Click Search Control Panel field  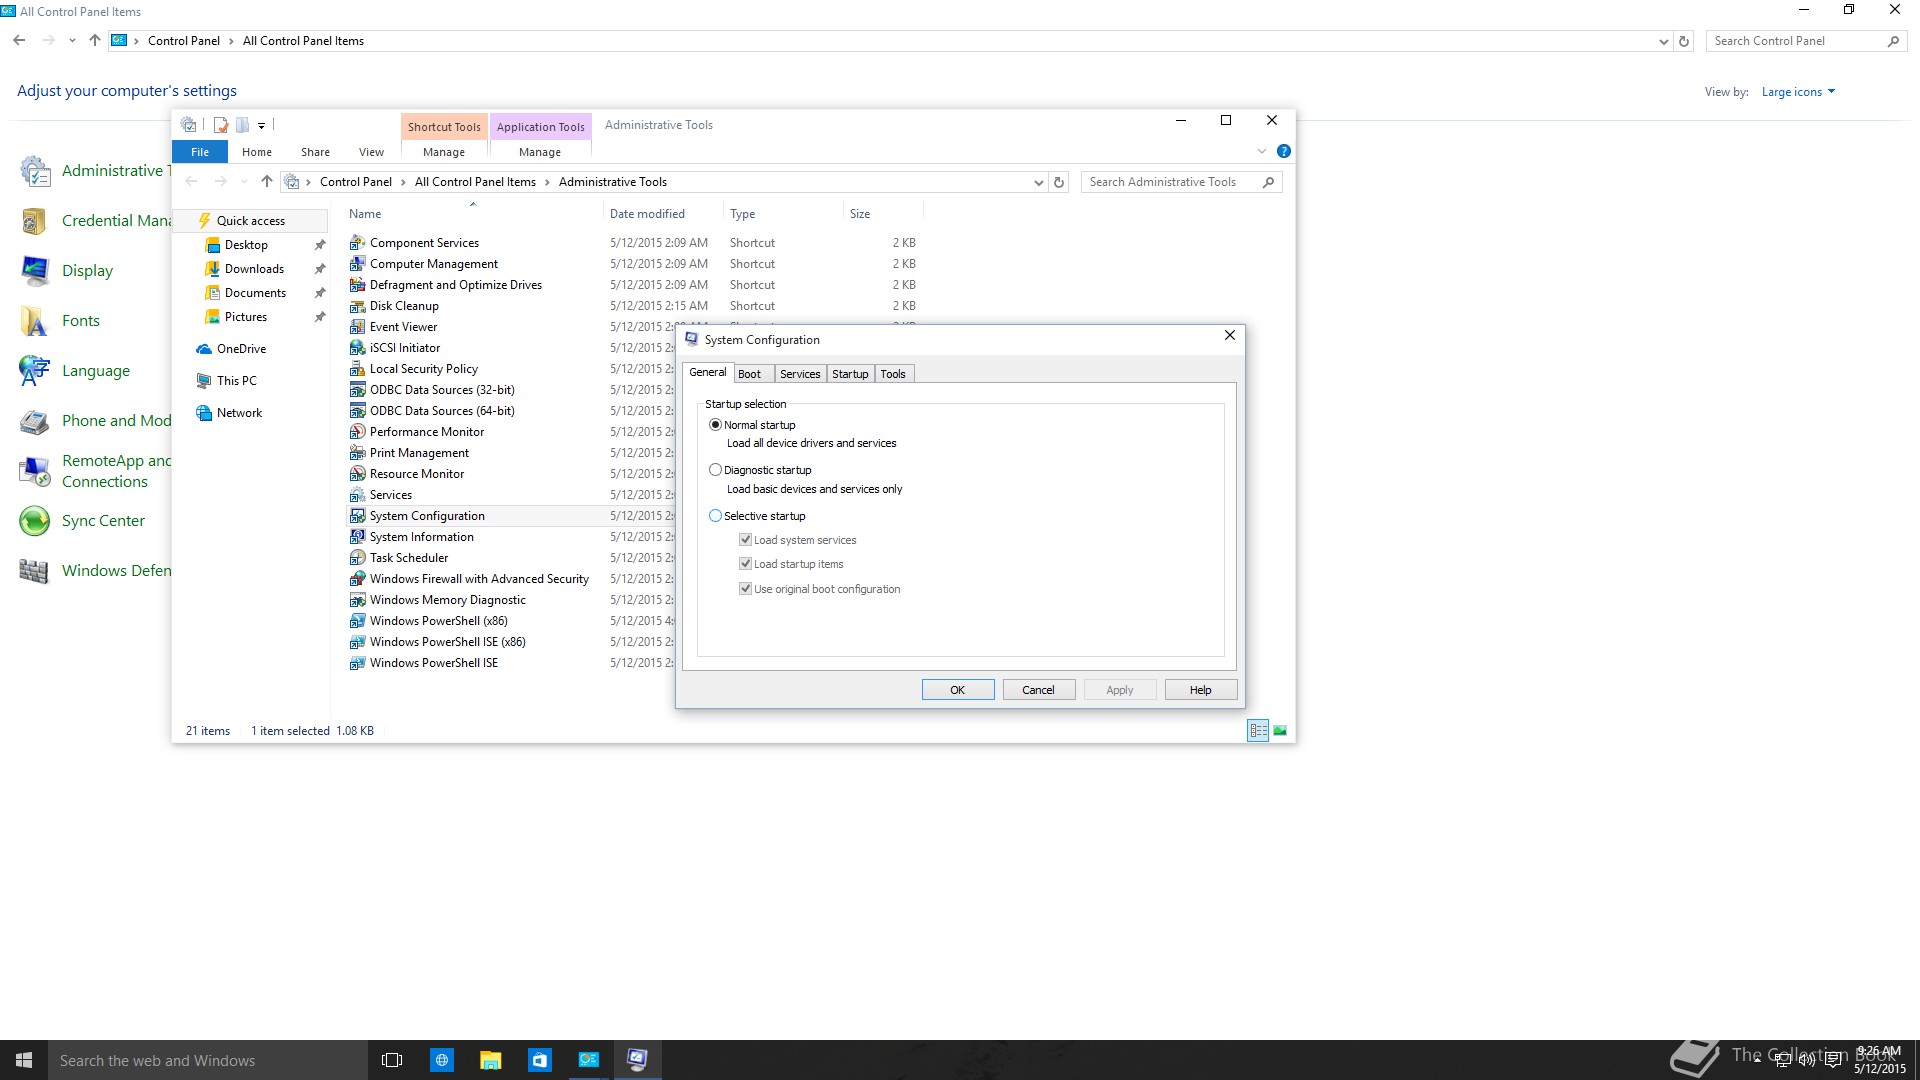1806,41
